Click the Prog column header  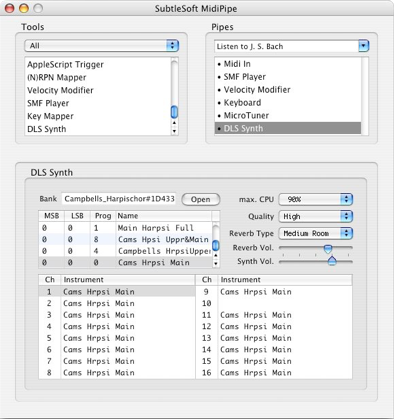pos(103,216)
